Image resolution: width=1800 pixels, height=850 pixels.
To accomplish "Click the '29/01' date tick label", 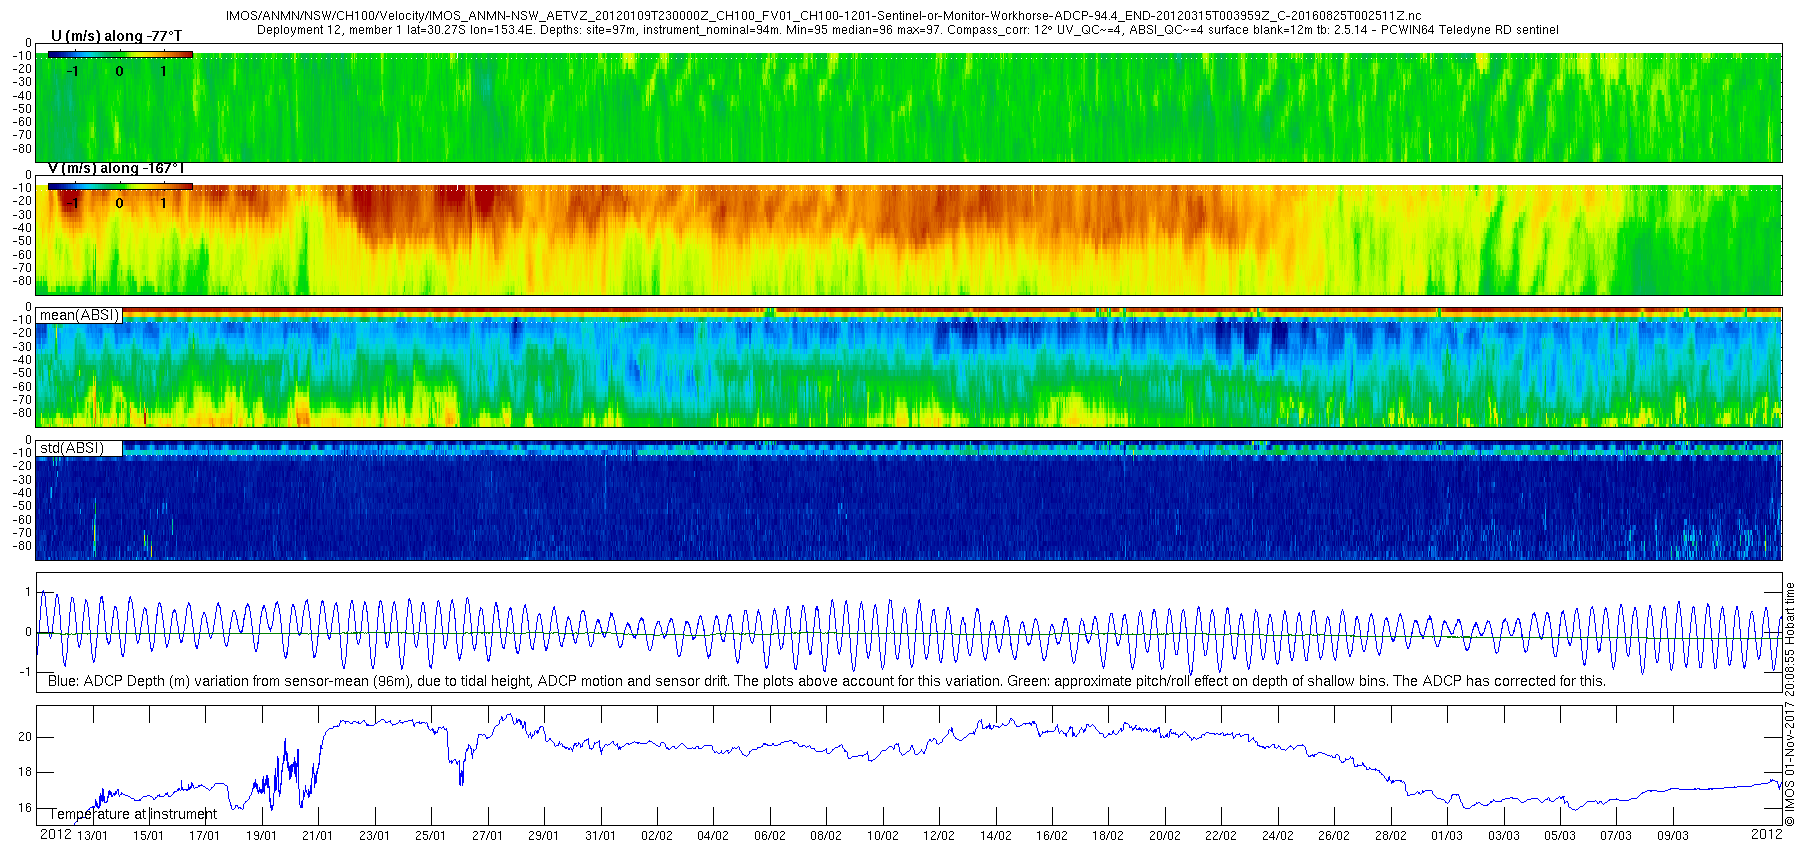I will click(x=544, y=836).
